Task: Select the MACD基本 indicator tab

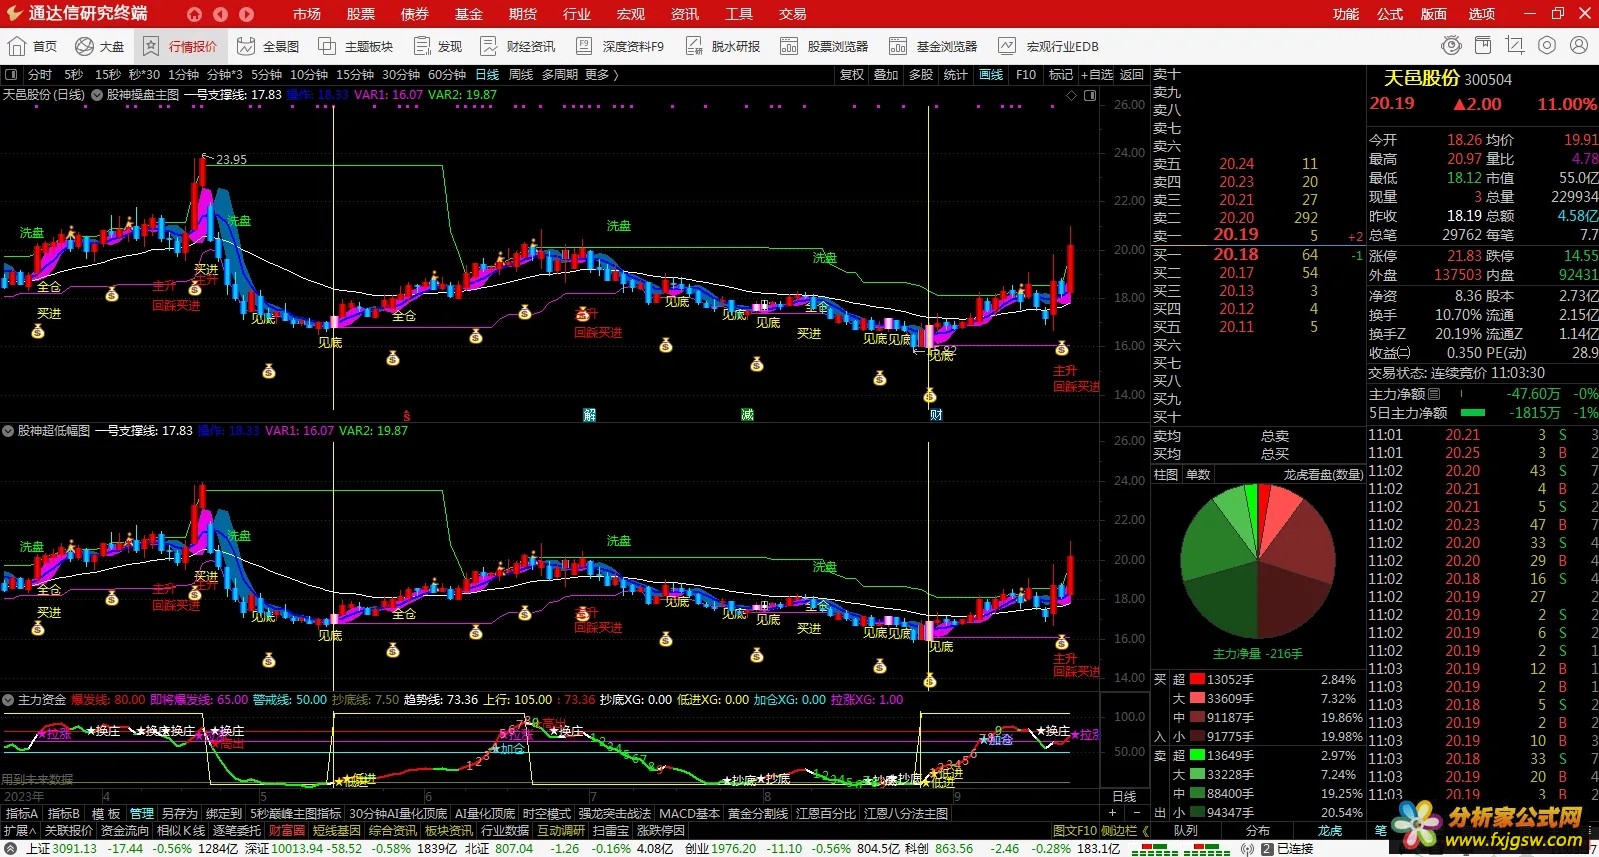Action: (690, 814)
